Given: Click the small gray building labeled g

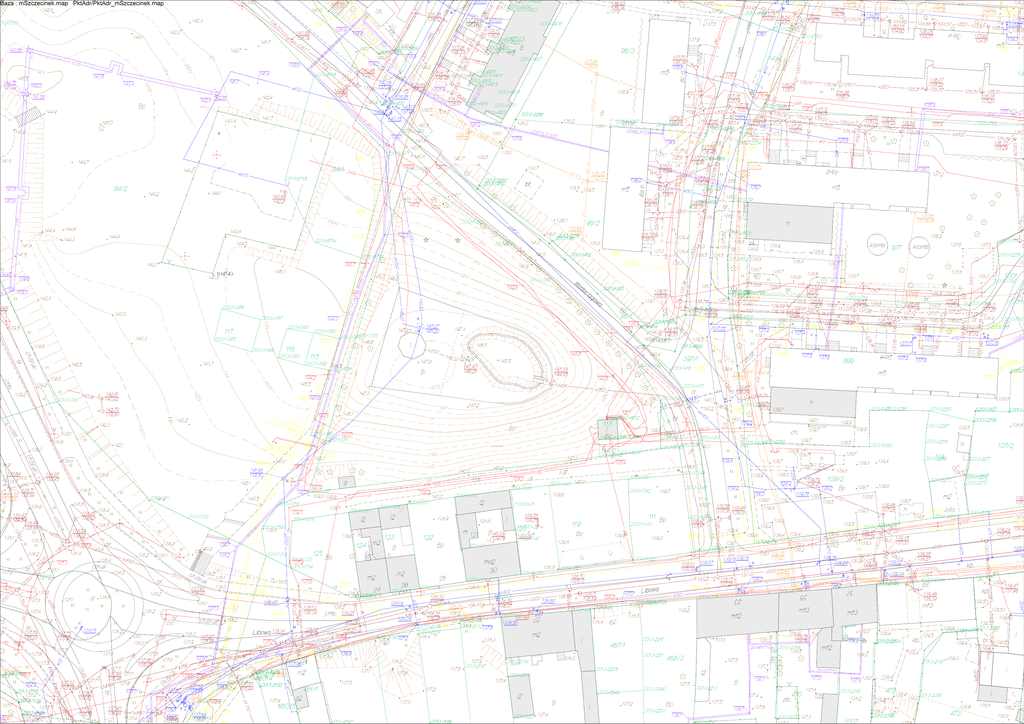Looking at the screenshot, I should pyautogui.click(x=343, y=482).
